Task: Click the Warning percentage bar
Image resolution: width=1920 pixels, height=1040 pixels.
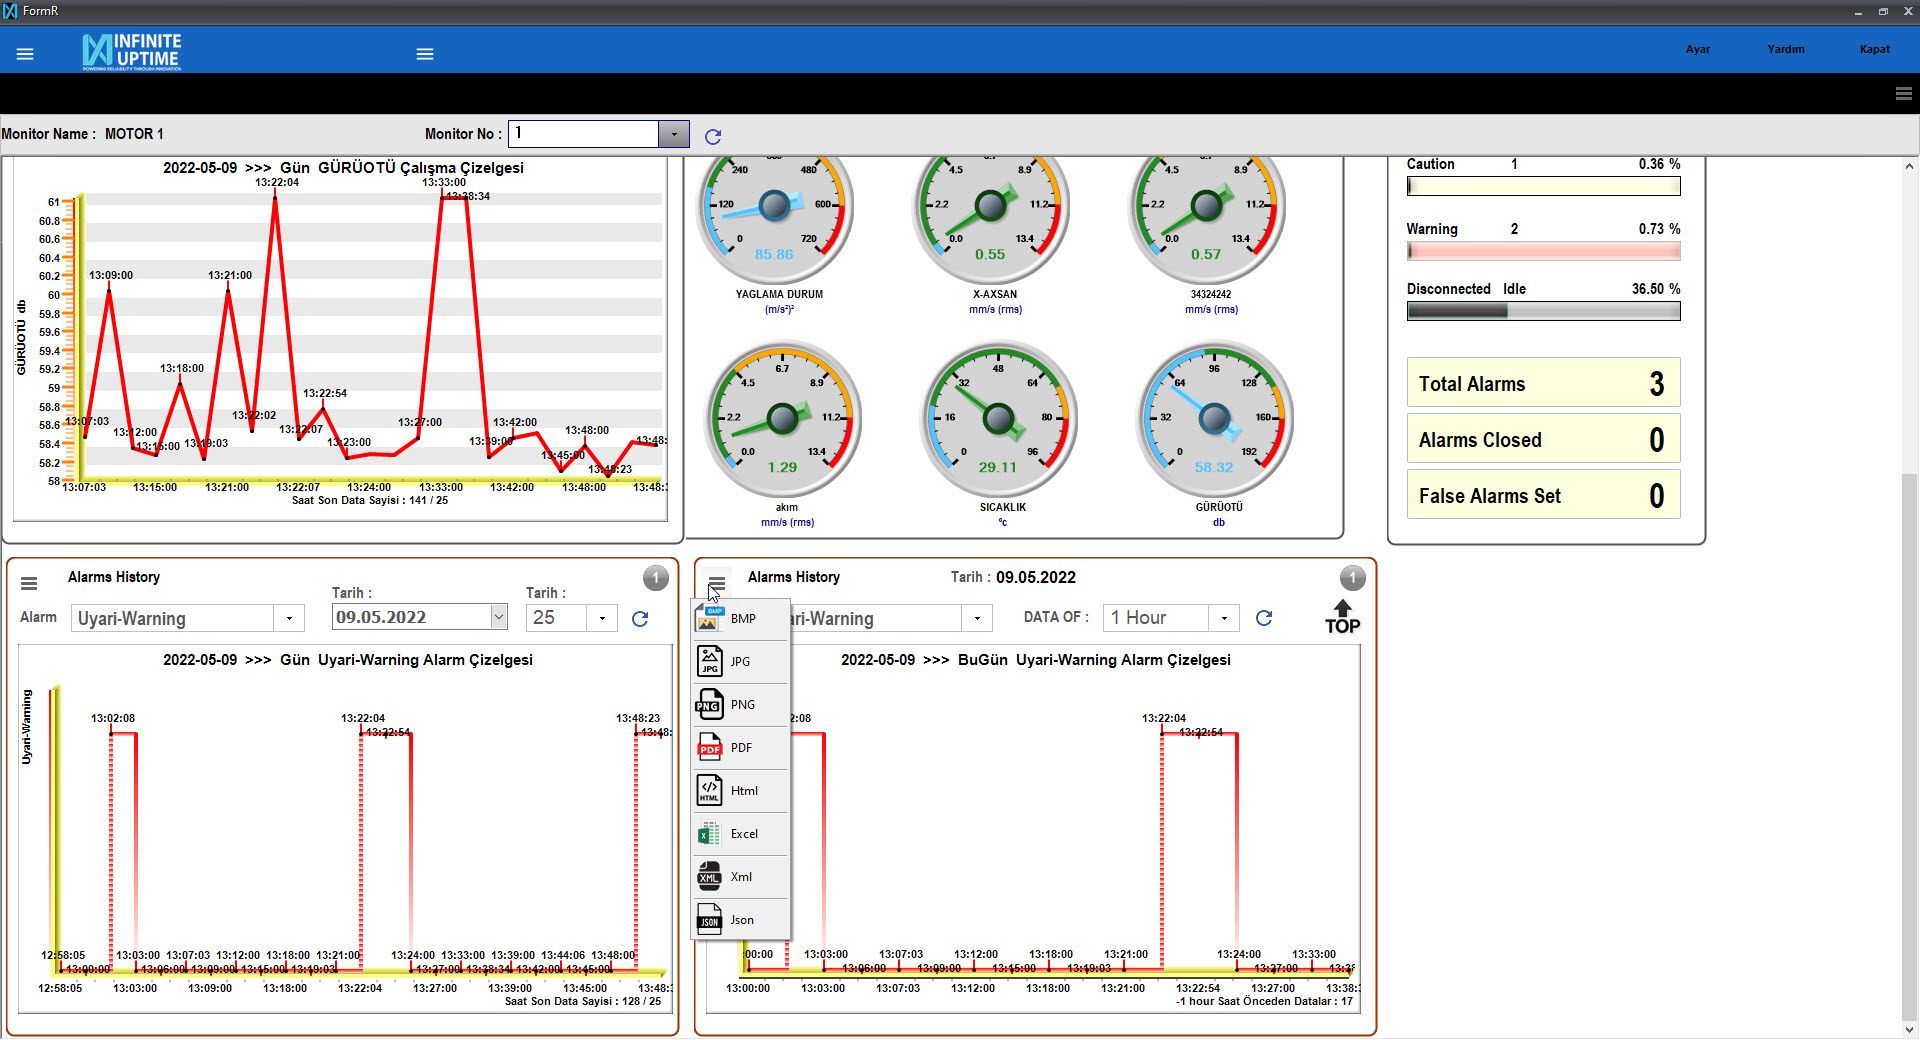Action: tap(1543, 251)
